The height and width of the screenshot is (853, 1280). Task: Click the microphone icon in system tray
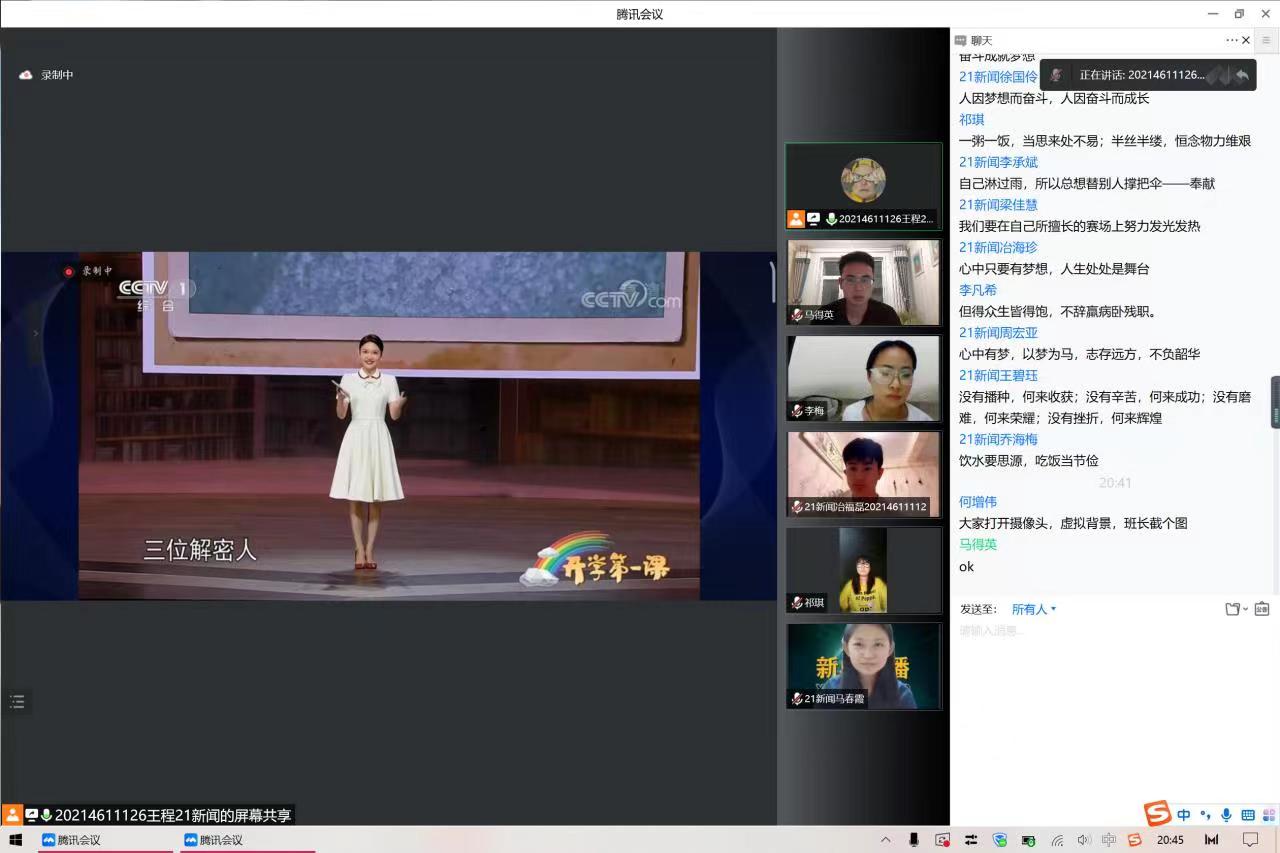(x=913, y=840)
